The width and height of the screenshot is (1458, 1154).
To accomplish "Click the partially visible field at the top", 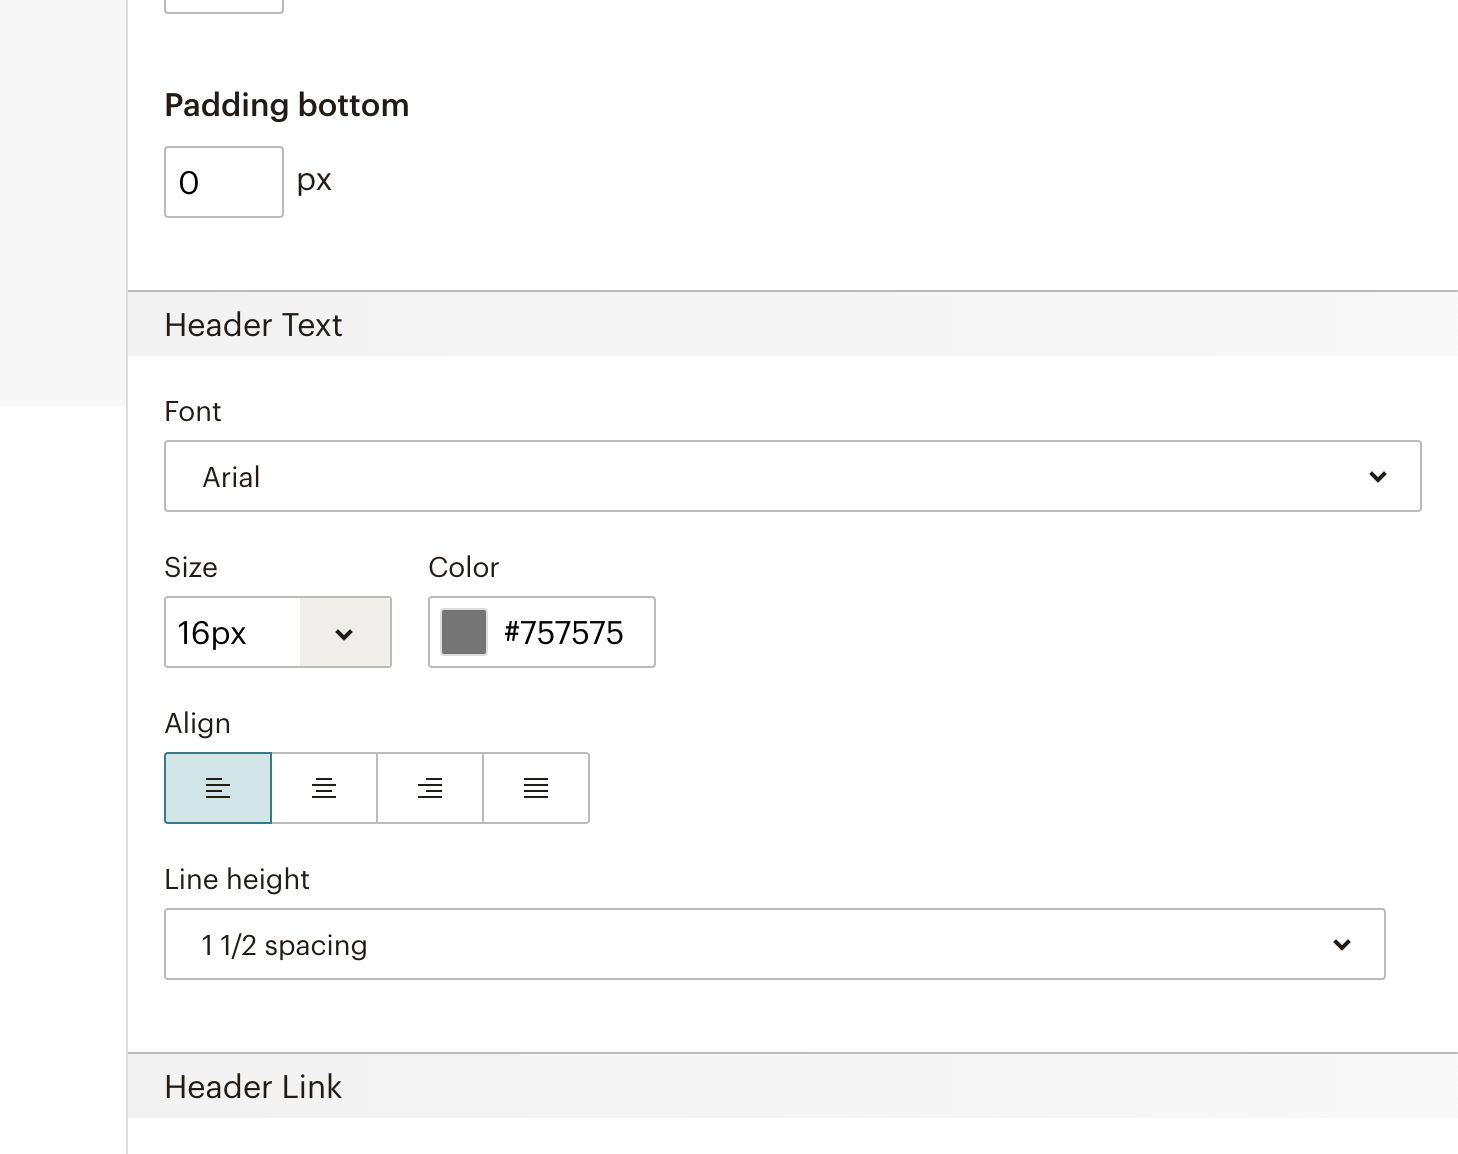I will (223, 5).
